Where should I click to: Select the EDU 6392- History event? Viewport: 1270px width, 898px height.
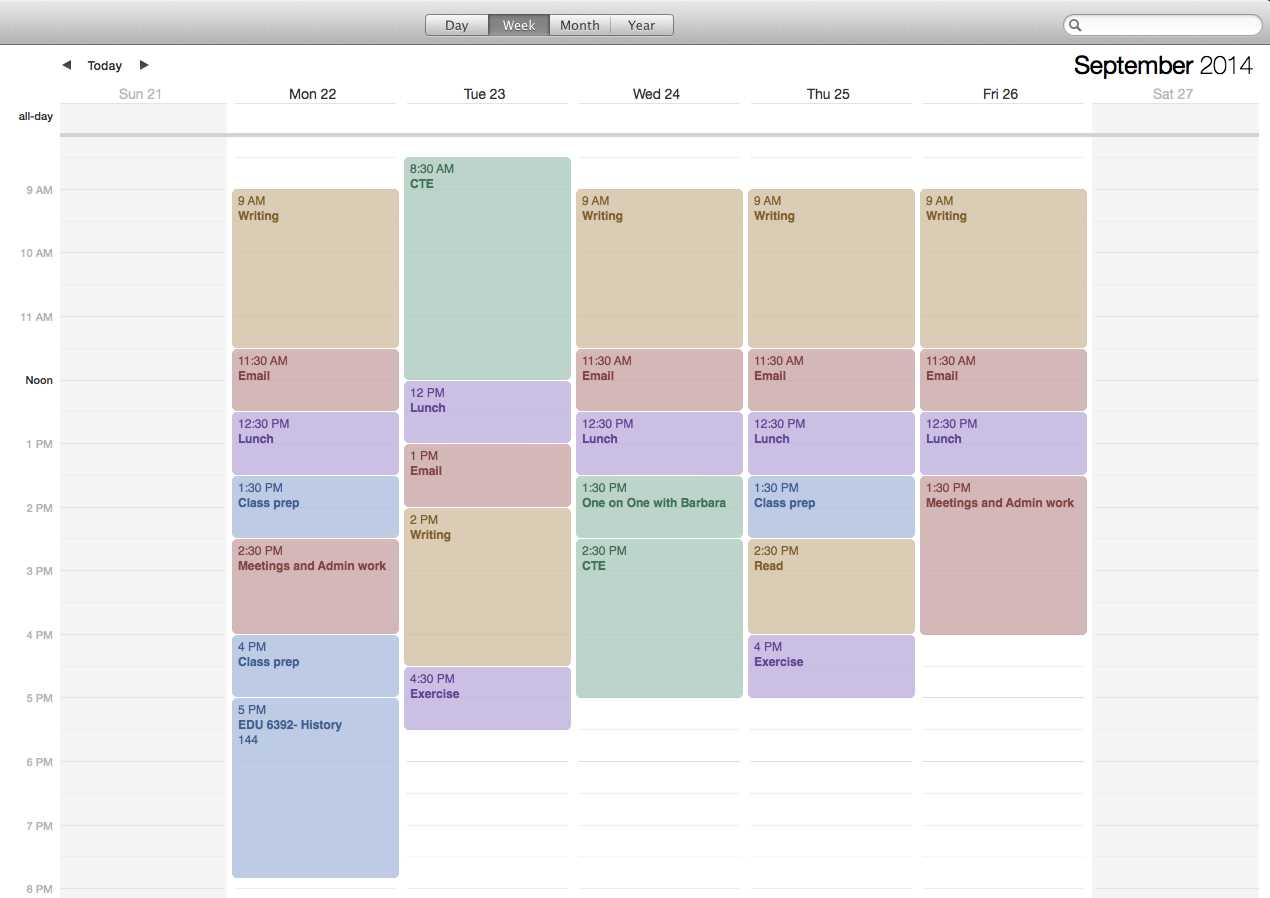click(315, 788)
